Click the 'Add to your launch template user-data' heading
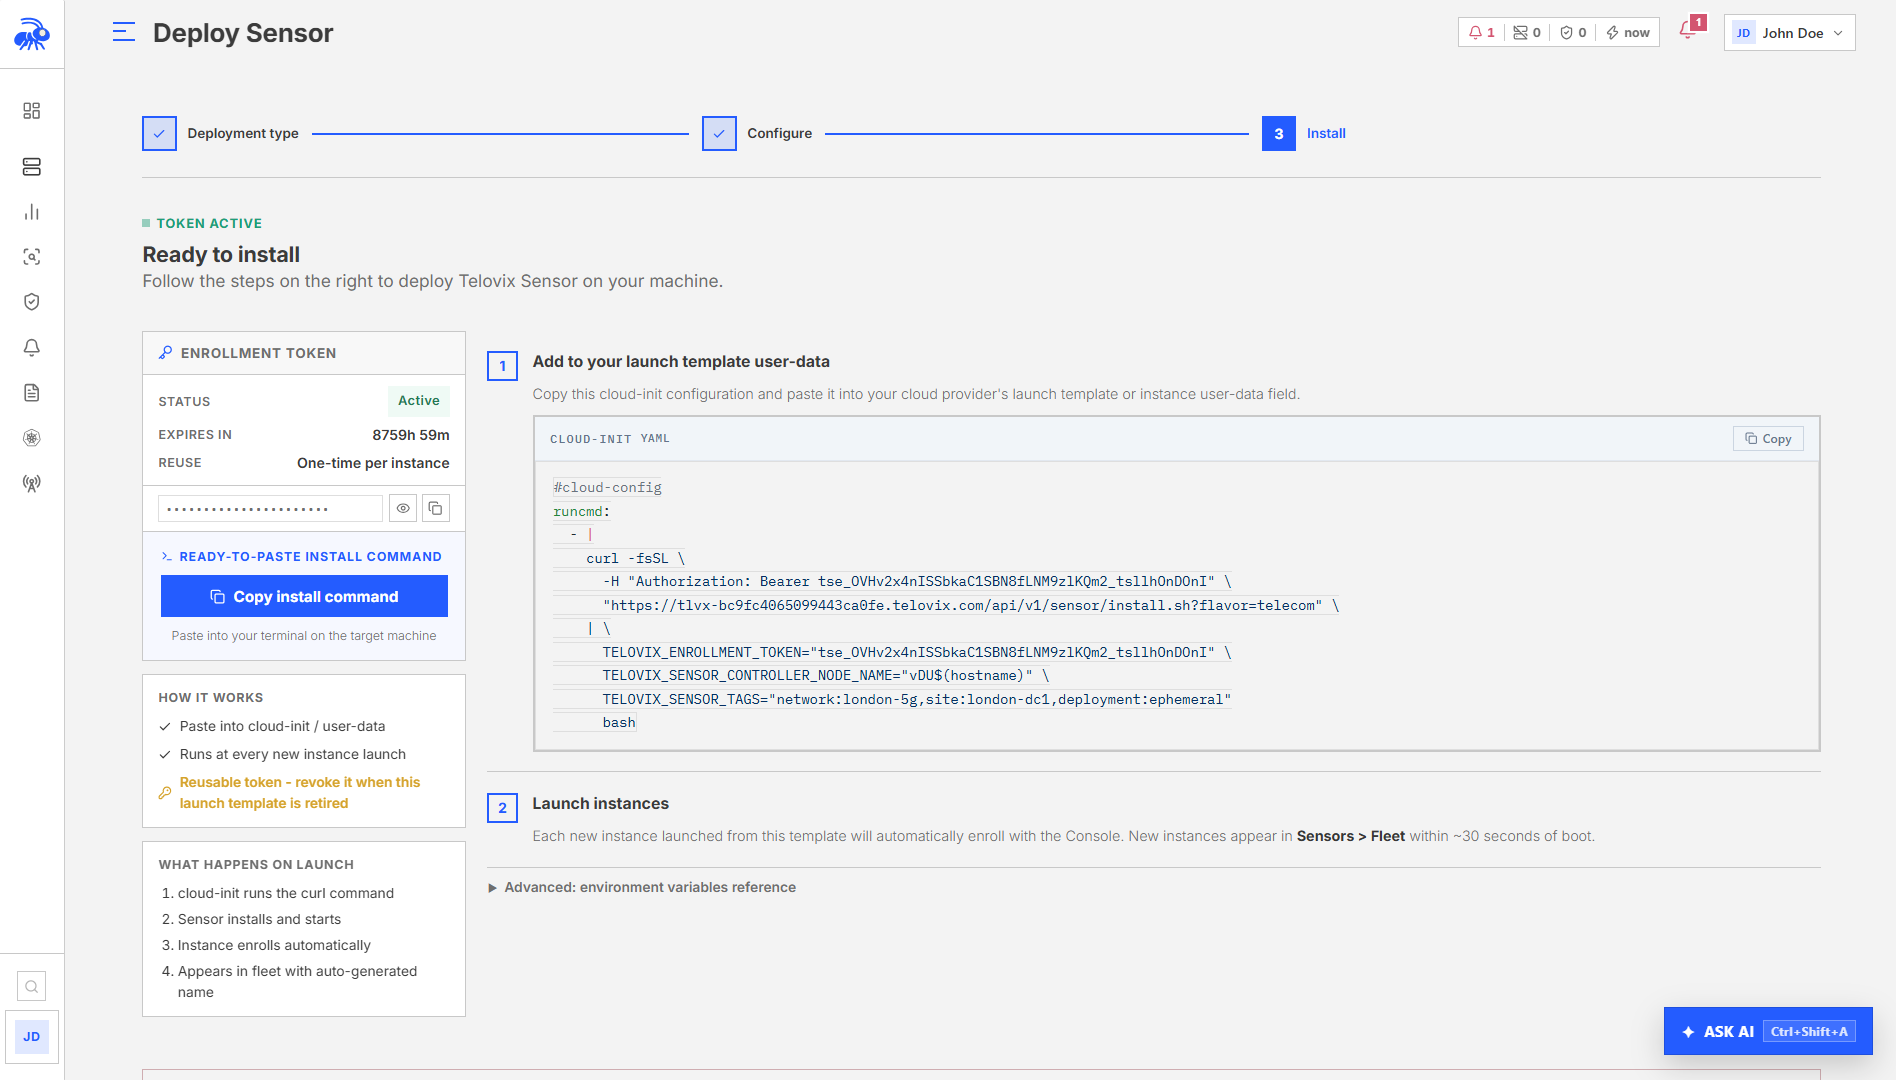Image resolution: width=1896 pixels, height=1080 pixels. [681, 362]
